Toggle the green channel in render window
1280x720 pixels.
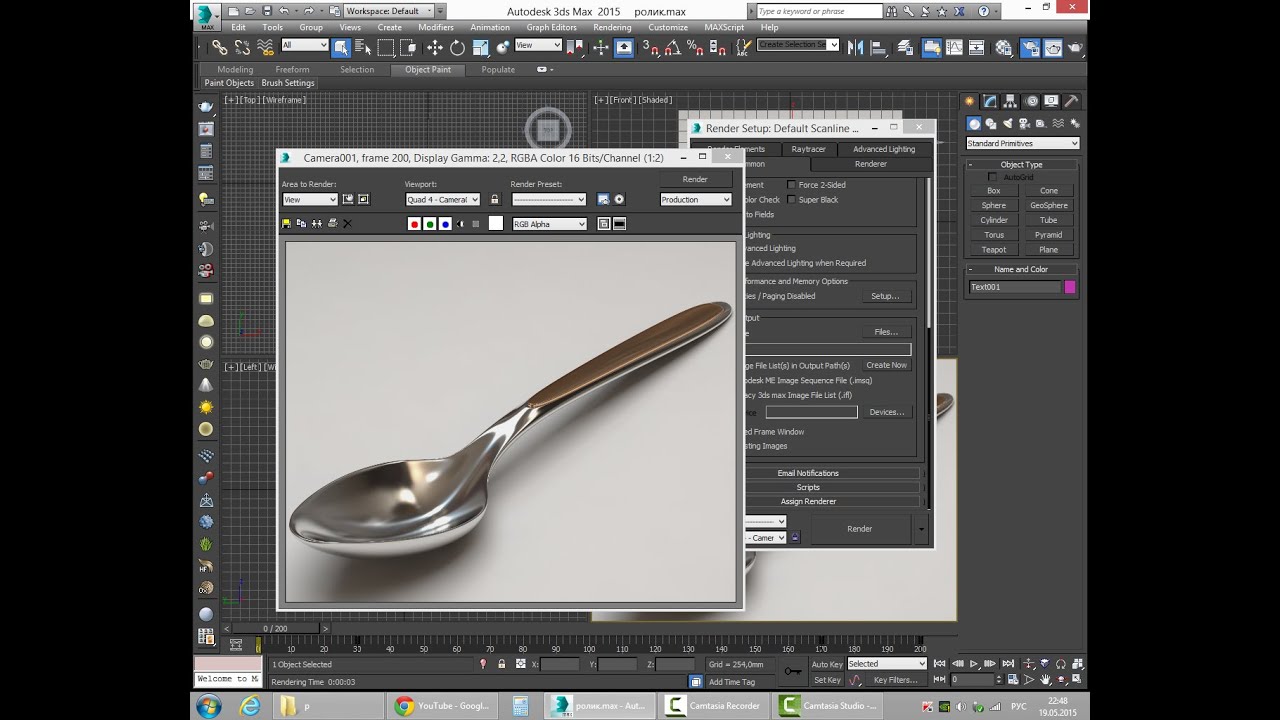pyautogui.click(x=430, y=224)
